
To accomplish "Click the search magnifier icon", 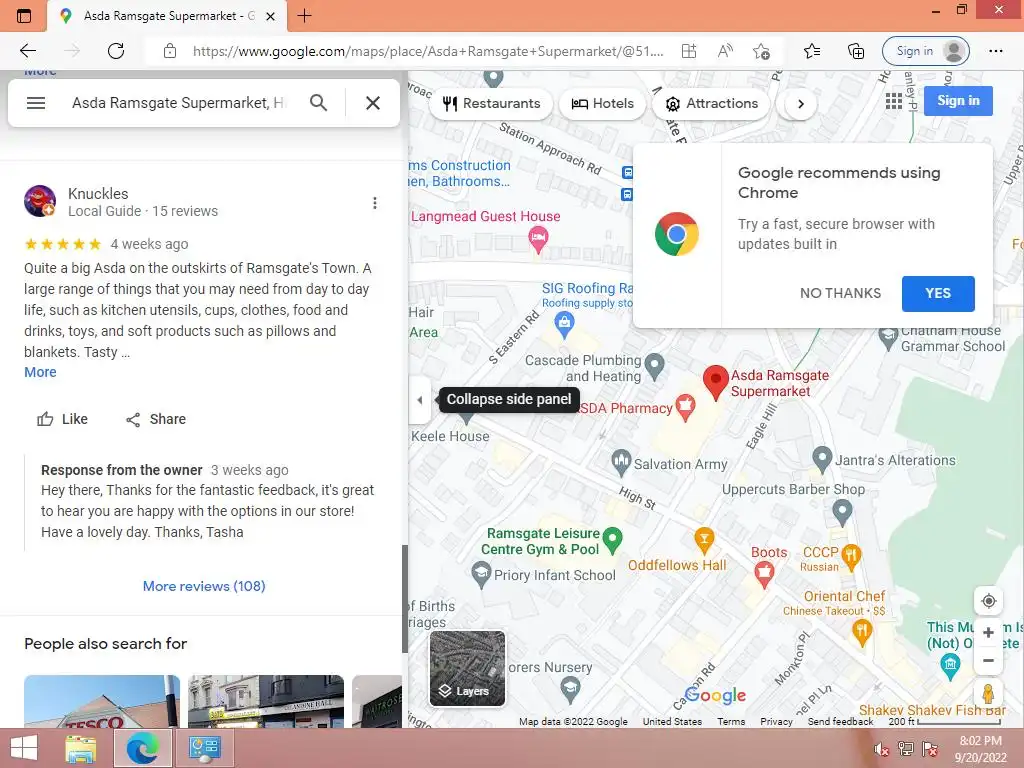I will coord(318,103).
